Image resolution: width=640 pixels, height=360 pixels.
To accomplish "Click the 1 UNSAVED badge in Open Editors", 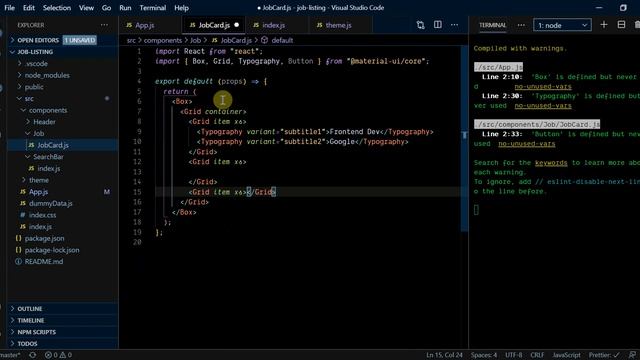I will 80,40.
